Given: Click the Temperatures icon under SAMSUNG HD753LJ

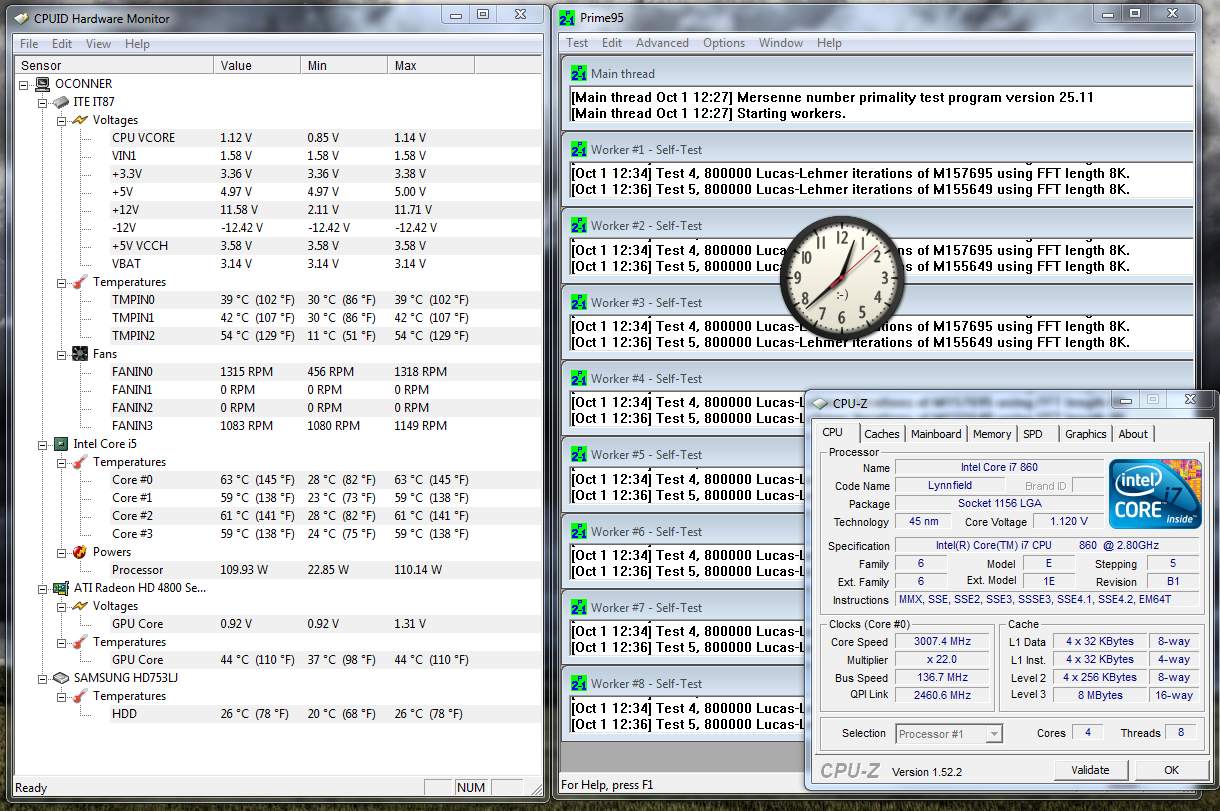Looking at the screenshot, I should (x=80, y=696).
